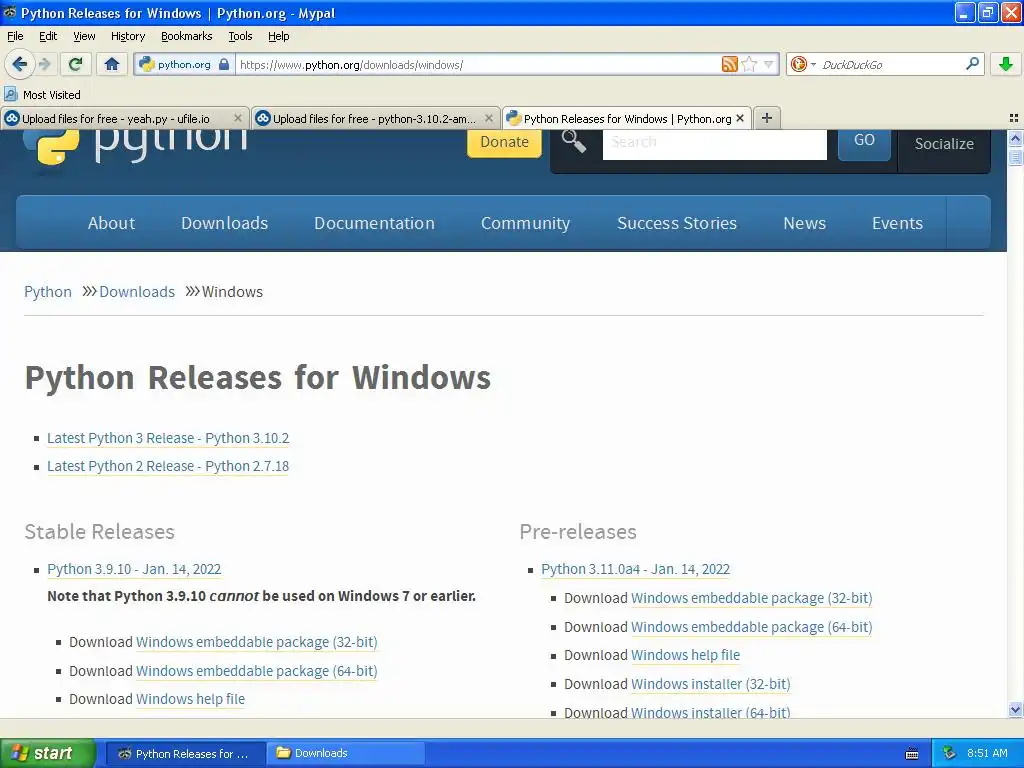Bookmark the page with the star icon

[x=749, y=64]
